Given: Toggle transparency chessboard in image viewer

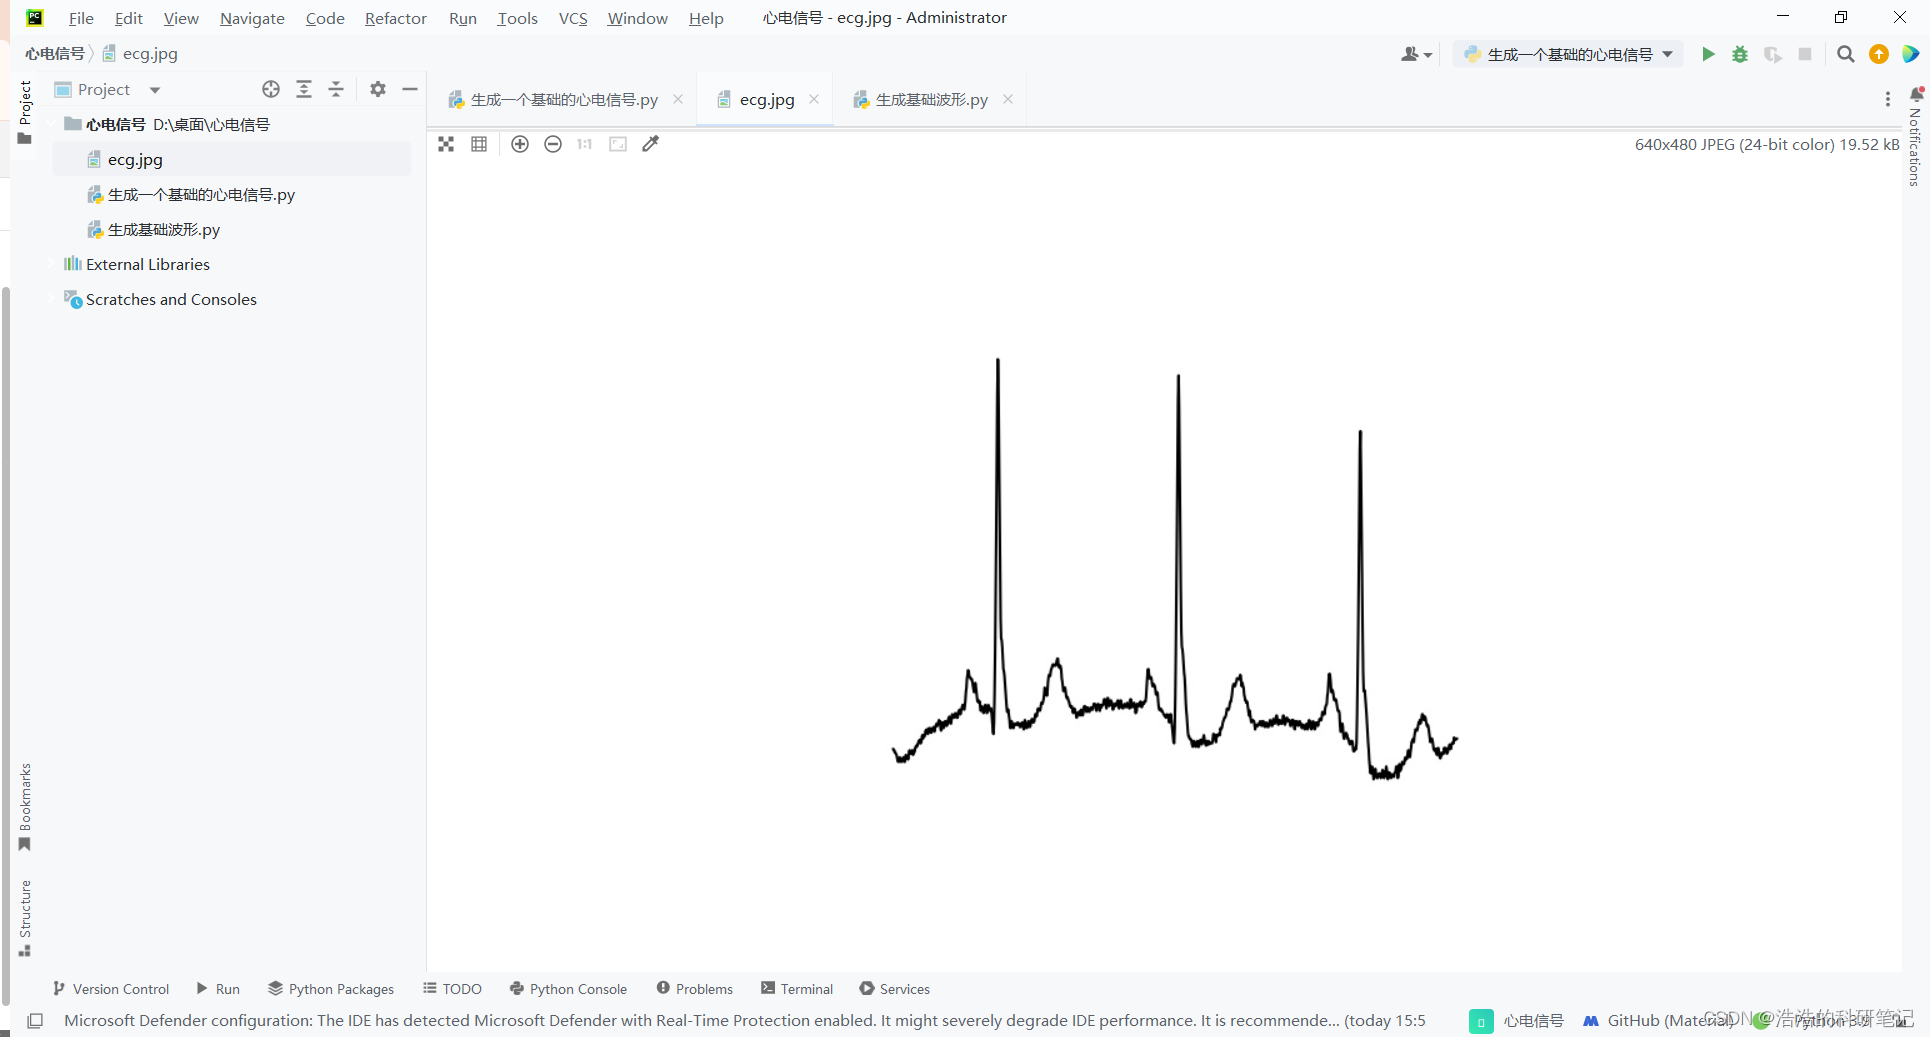Looking at the screenshot, I should coord(446,144).
